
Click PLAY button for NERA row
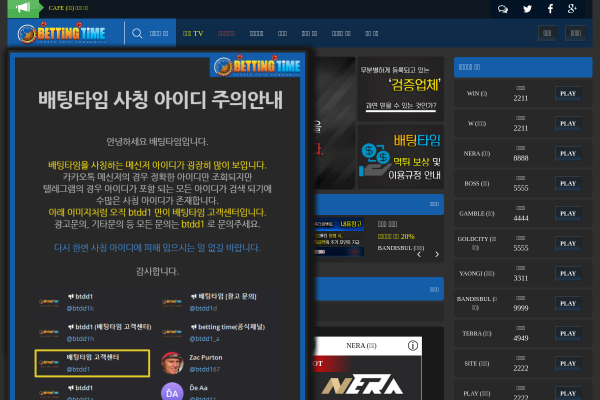point(568,153)
